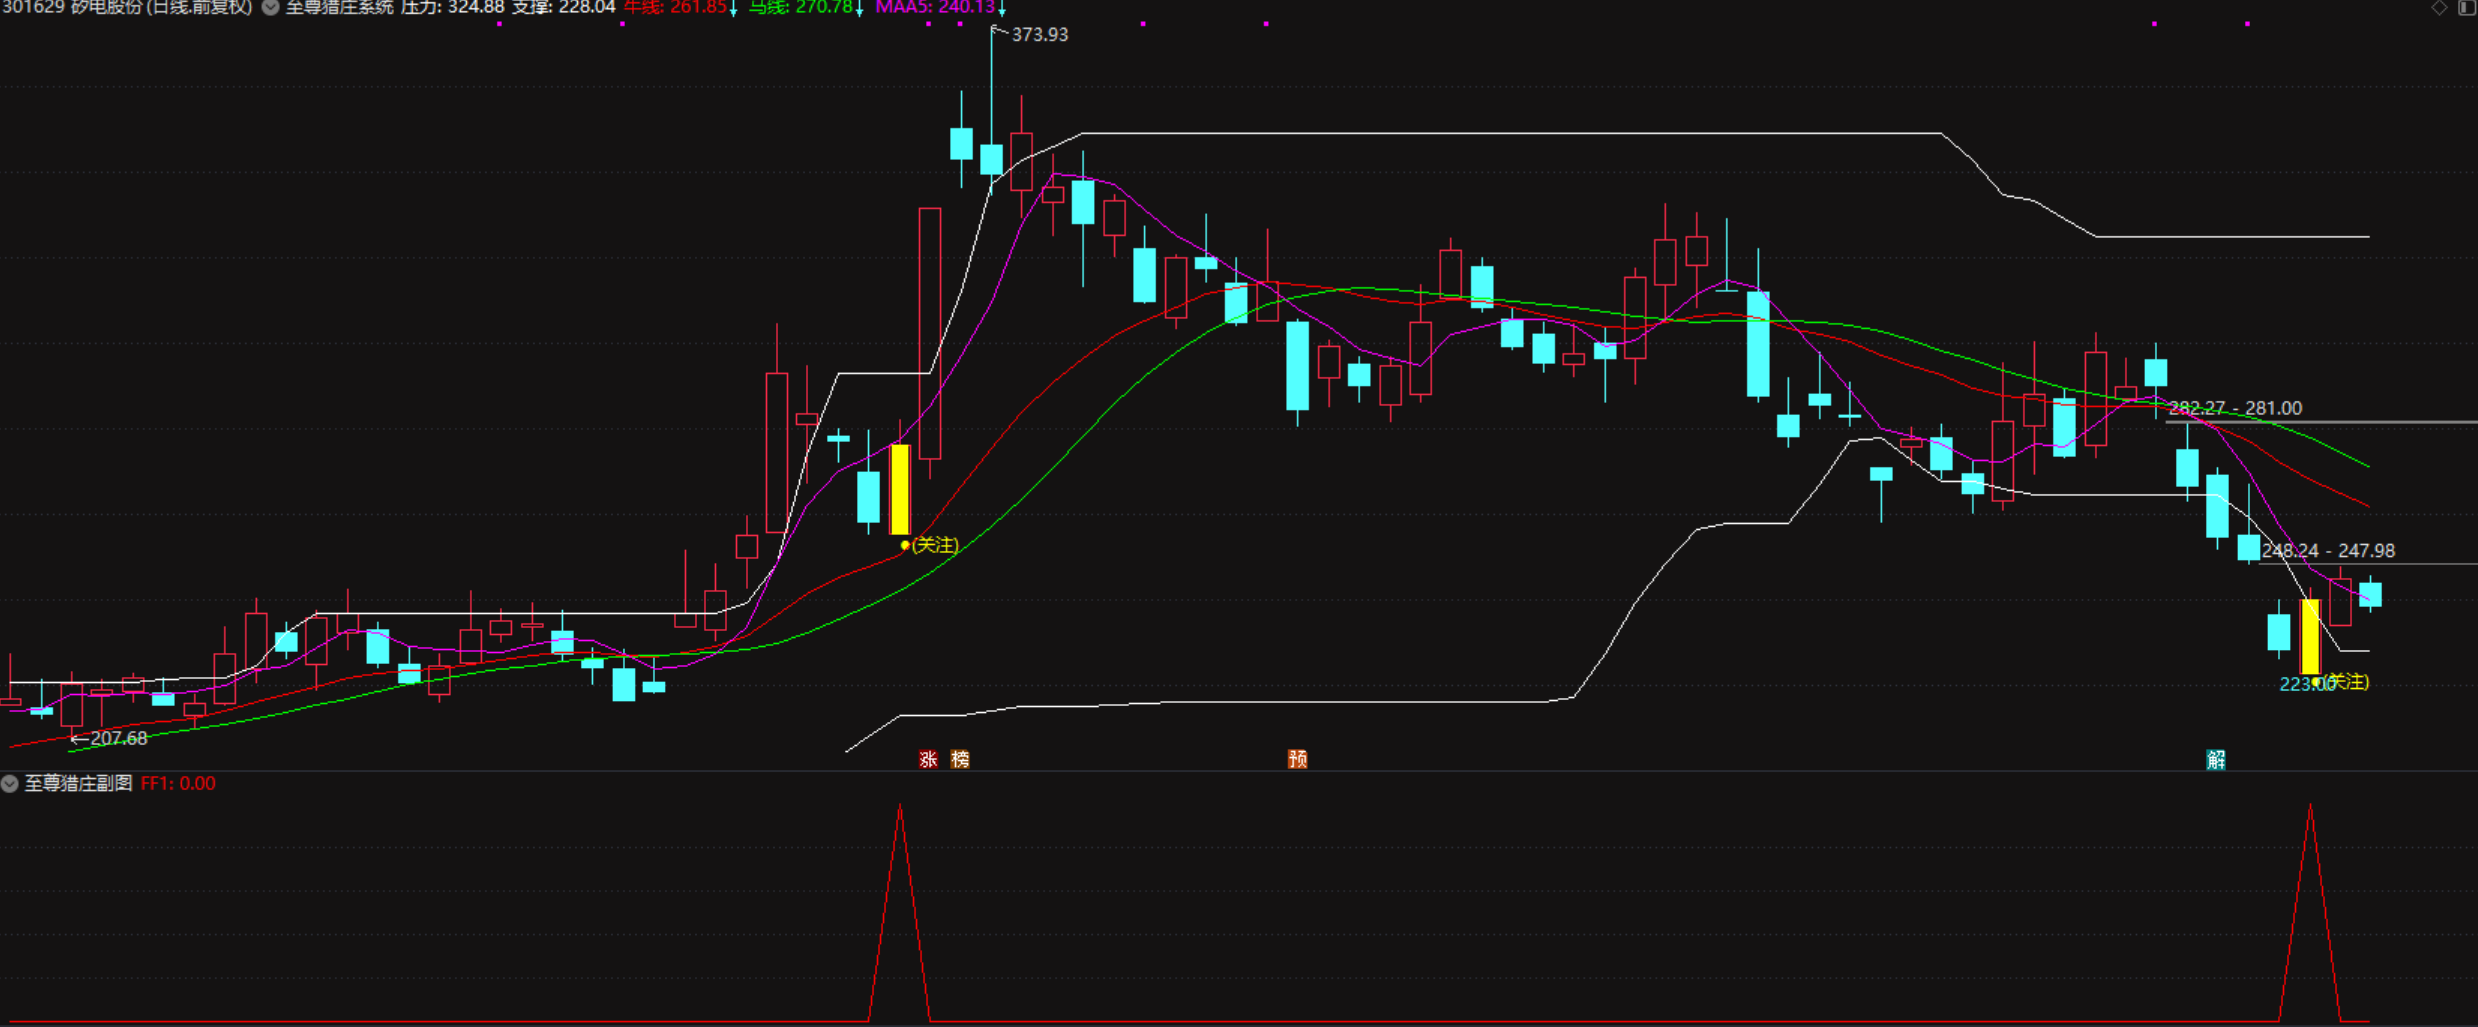This screenshot has width=2478, height=1027.
Task: Click the 282.27 - 281.00 gap label
Action: click(x=2235, y=408)
